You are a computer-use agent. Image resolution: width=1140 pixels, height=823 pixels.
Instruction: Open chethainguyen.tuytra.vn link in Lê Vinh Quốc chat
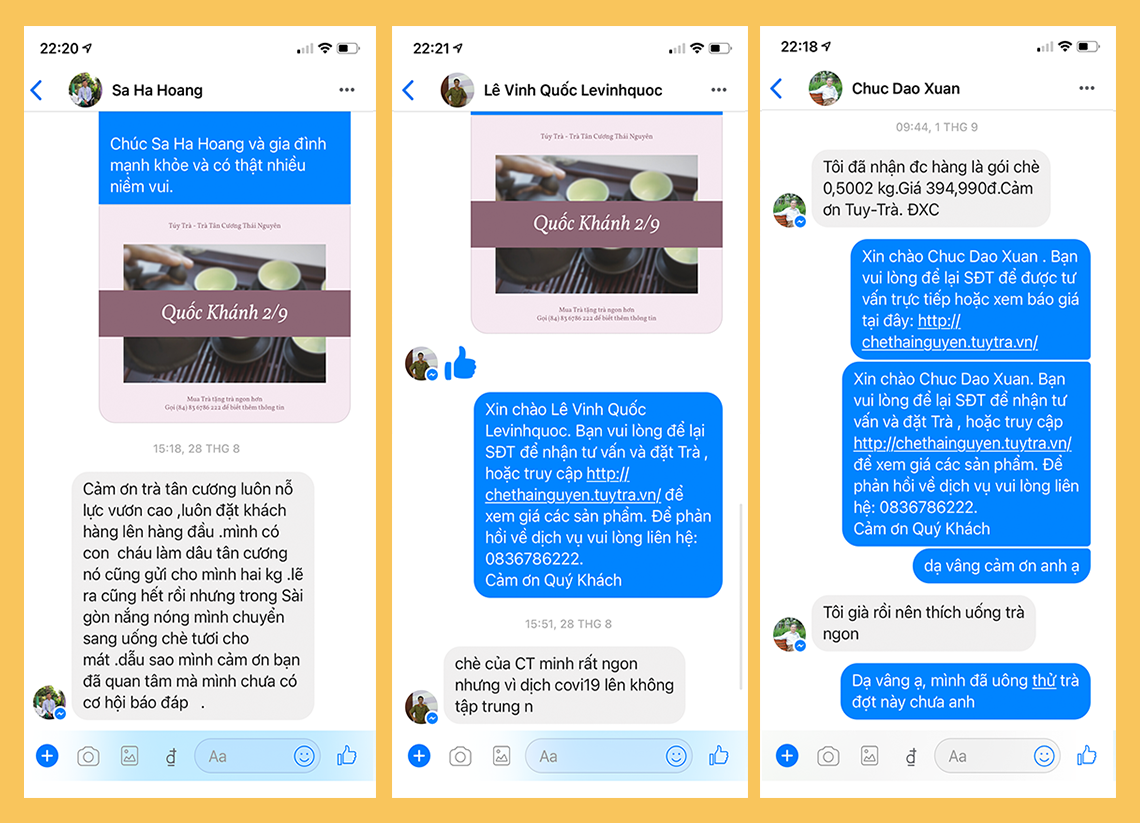(573, 484)
